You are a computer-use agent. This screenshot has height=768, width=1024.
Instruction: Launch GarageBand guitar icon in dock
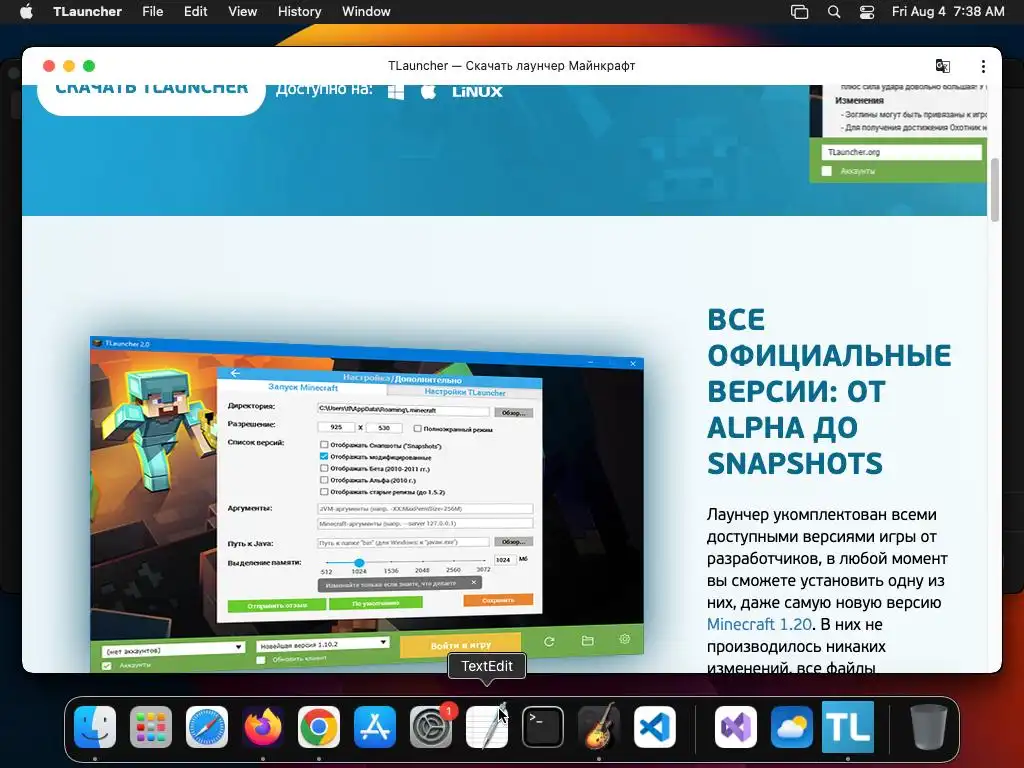point(599,727)
